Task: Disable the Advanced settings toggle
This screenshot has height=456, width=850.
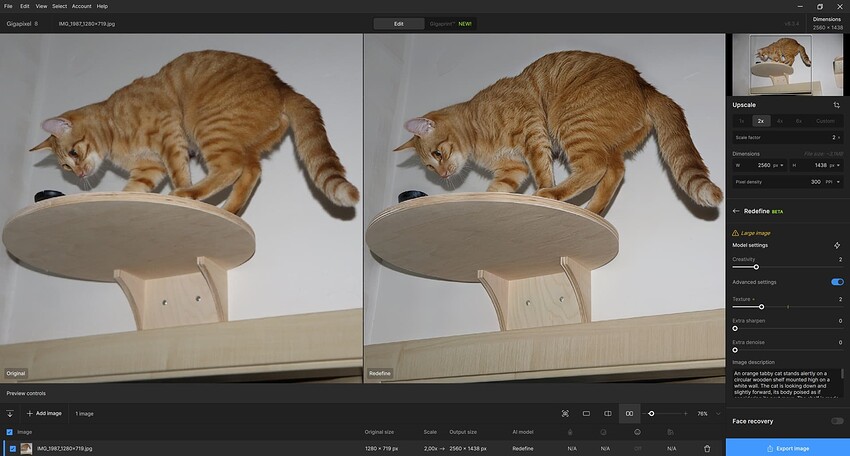Action: coord(836,282)
